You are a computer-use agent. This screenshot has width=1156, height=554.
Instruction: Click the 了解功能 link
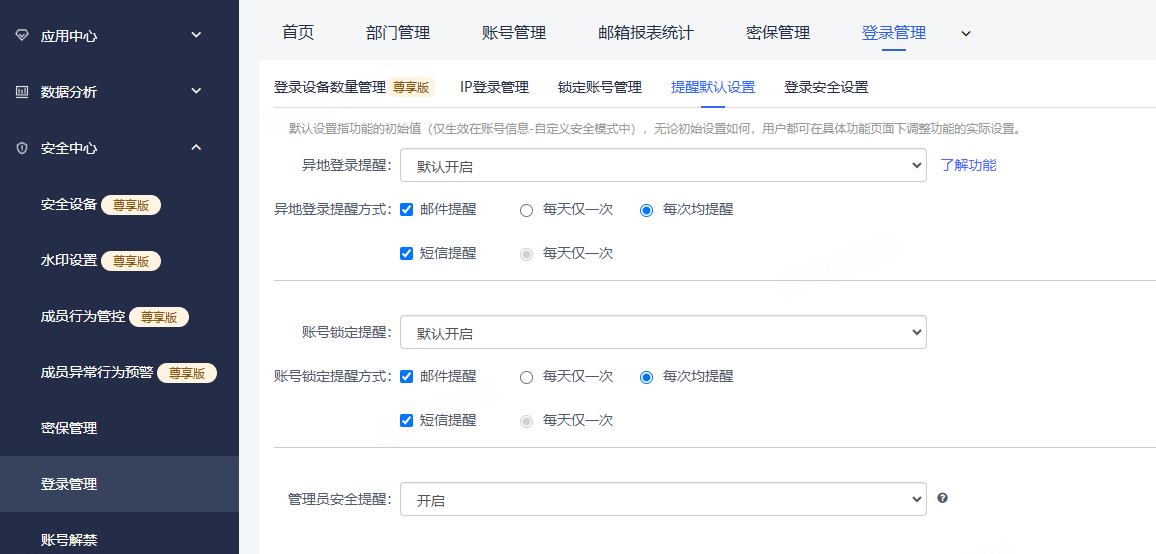tap(968, 165)
